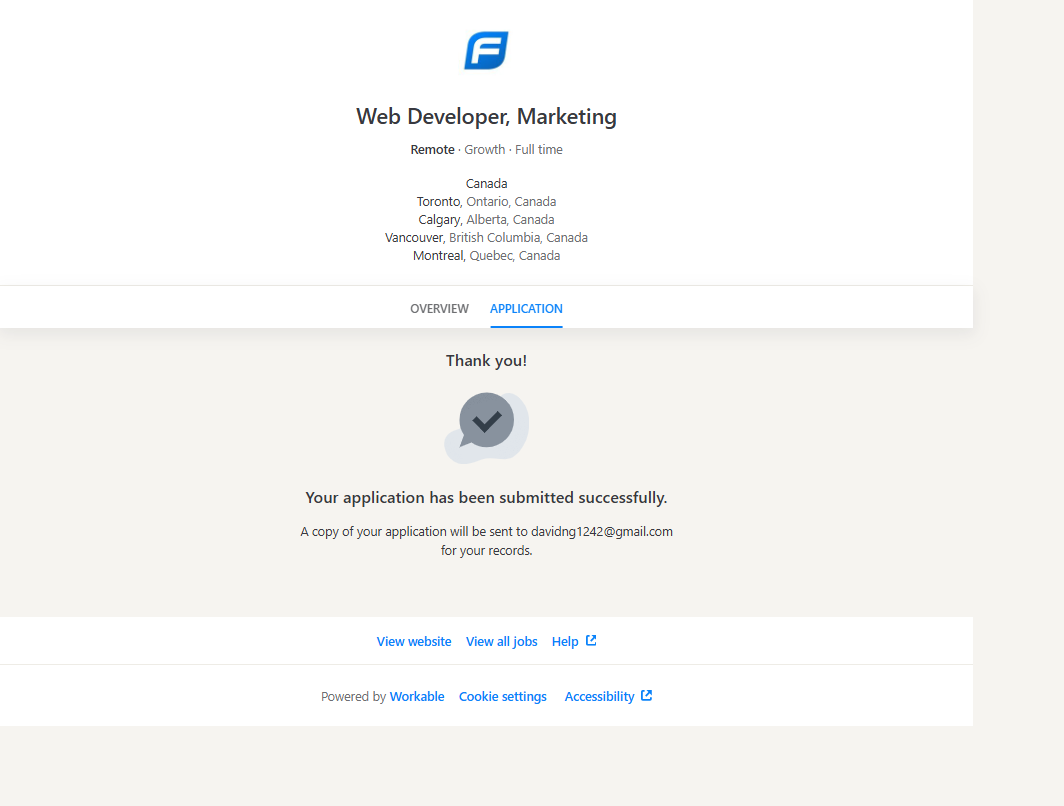Visit the Workable link in the footer
This screenshot has height=806, width=1064.
(417, 697)
